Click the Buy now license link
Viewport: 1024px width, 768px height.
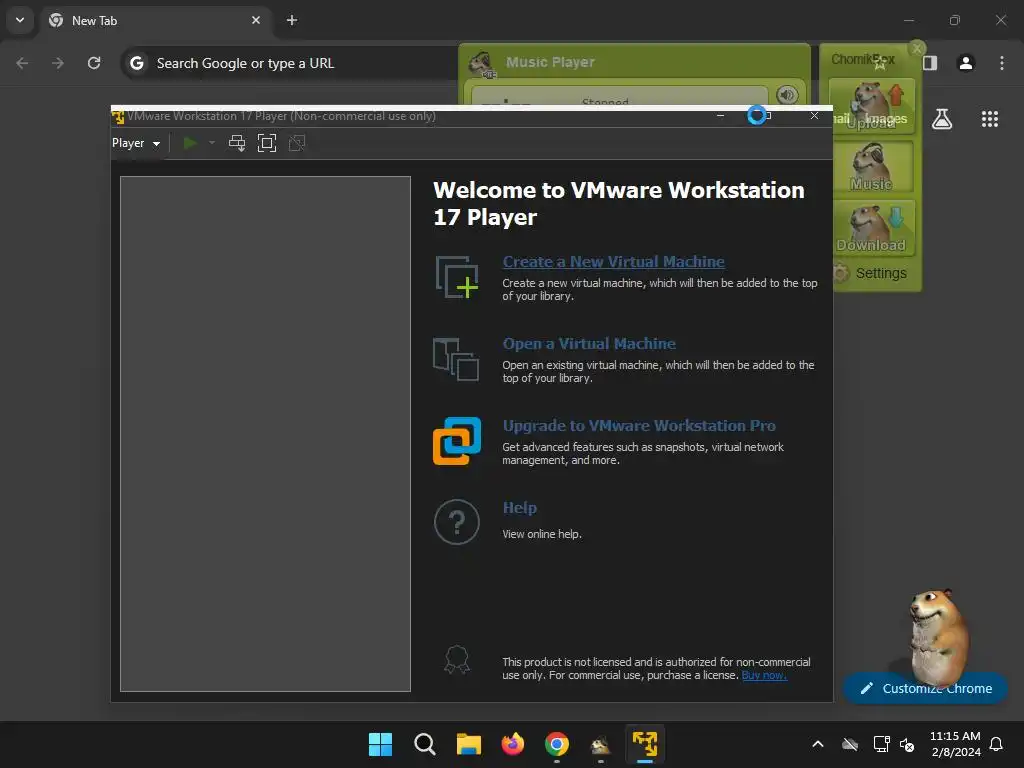[x=764, y=675]
